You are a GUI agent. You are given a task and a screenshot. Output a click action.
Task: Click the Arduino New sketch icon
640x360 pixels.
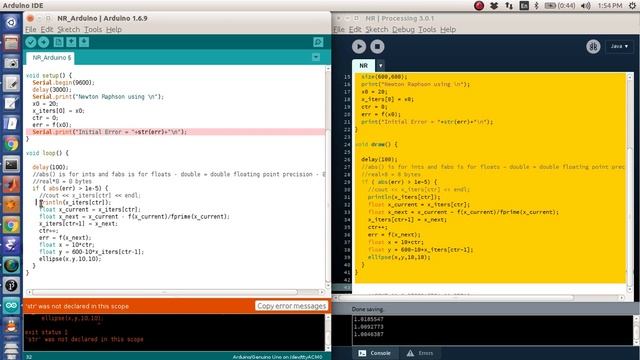pos(58,42)
